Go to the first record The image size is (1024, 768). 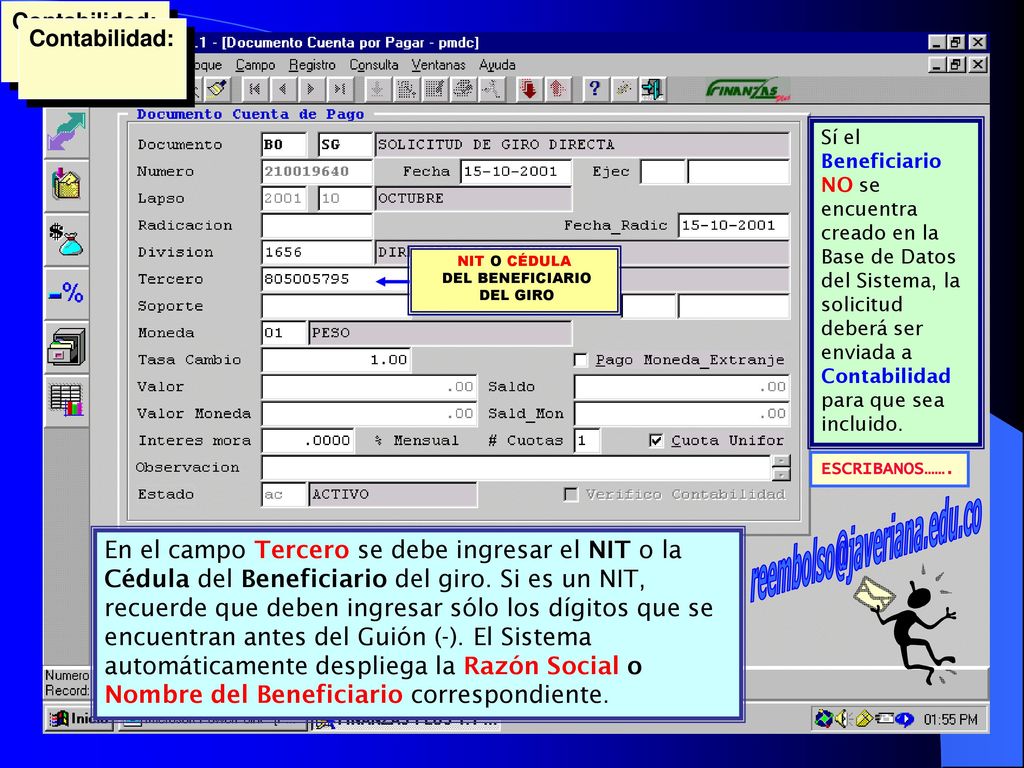click(255, 89)
